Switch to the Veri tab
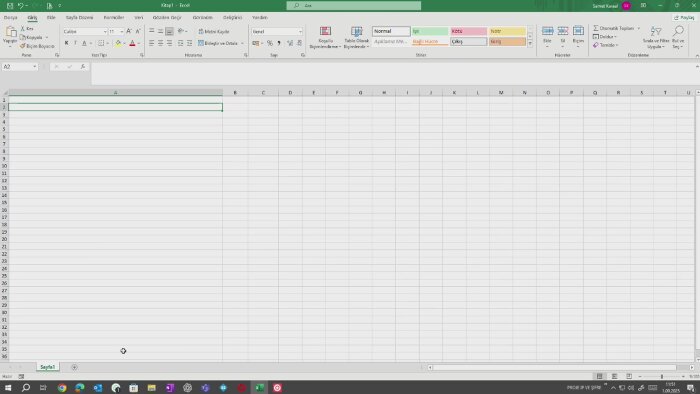The width and height of the screenshot is (700, 394). point(139,17)
